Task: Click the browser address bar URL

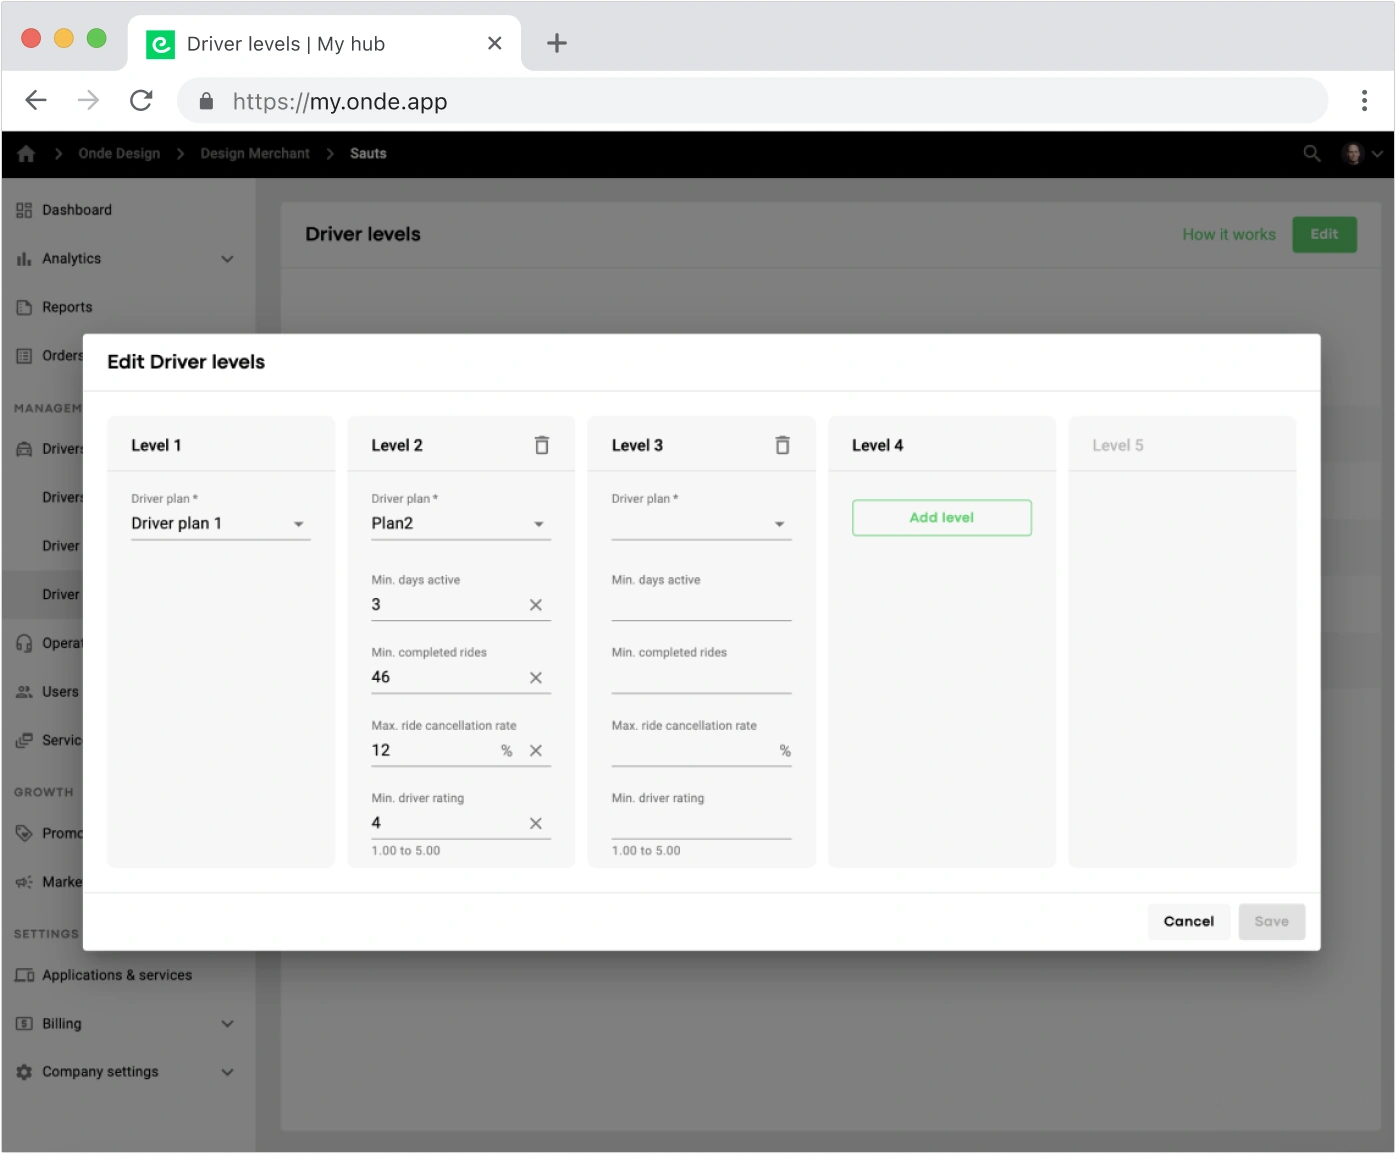Action: pos(340,102)
